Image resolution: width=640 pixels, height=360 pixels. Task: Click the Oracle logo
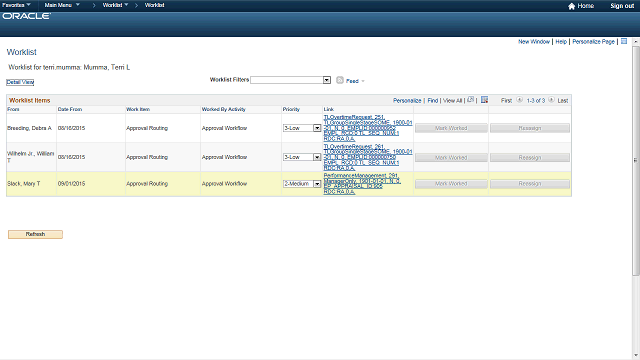(x=27, y=16)
